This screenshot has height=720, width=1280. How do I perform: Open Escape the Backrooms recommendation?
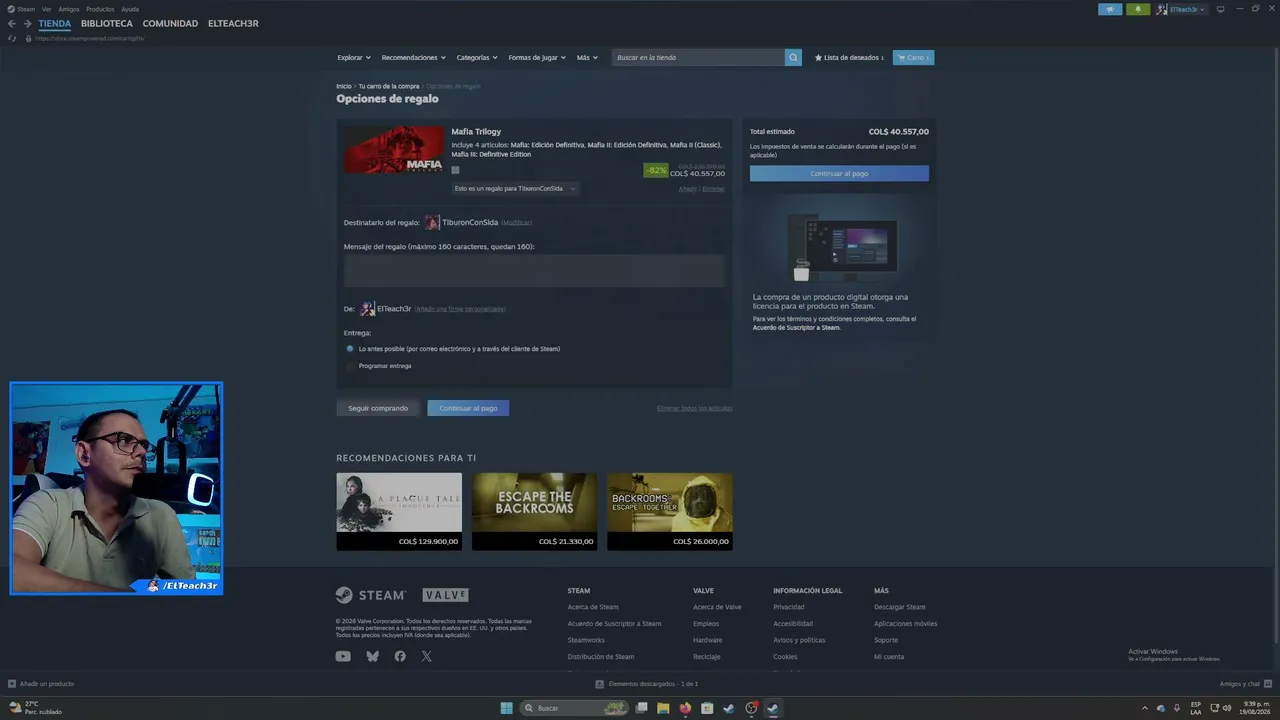point(534,511)
